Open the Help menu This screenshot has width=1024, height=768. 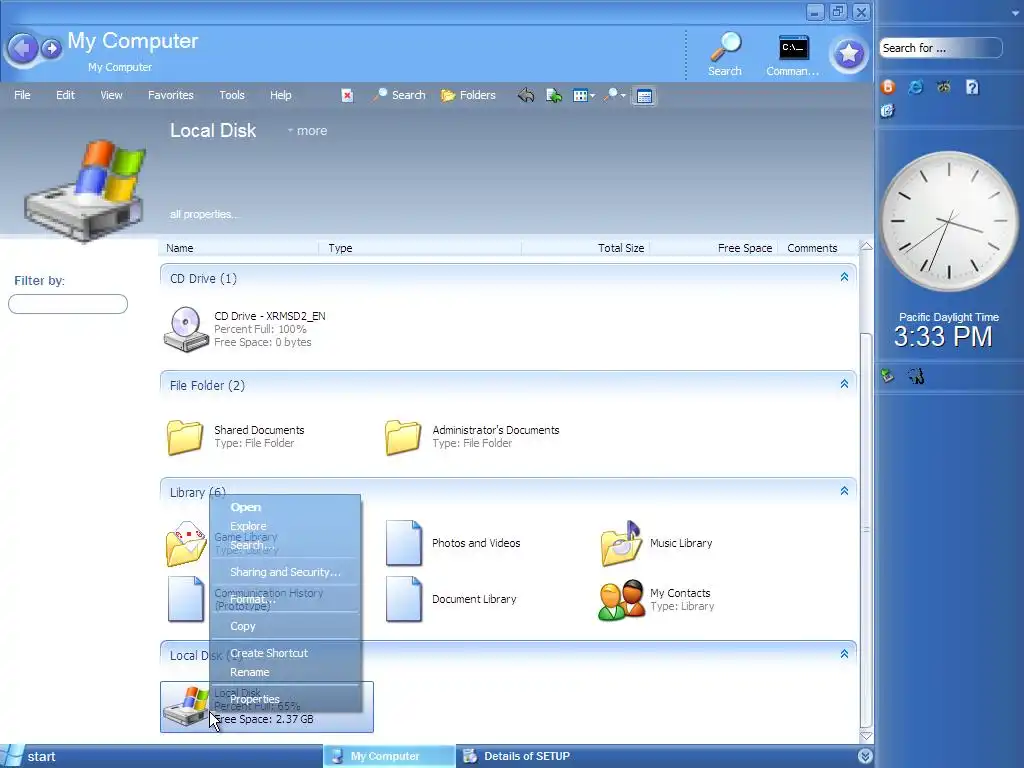pos(281,95)
